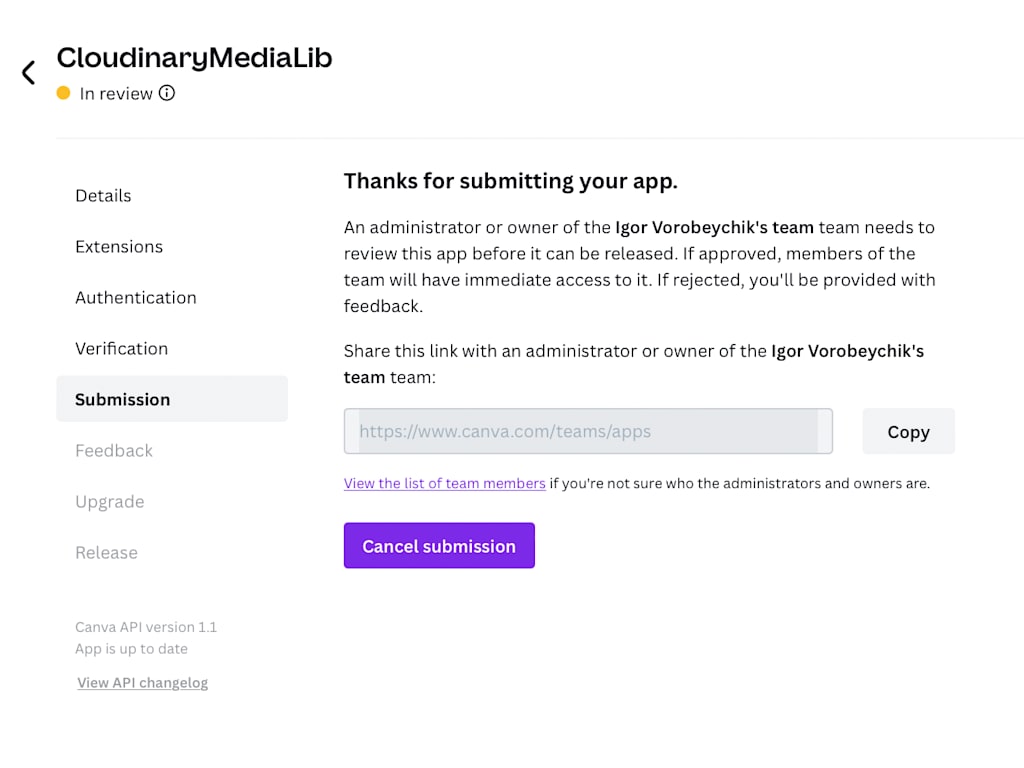Open View the list of team members link
Image resolution: width=1024 pixels, height=768 pixels.
point(445,483)
